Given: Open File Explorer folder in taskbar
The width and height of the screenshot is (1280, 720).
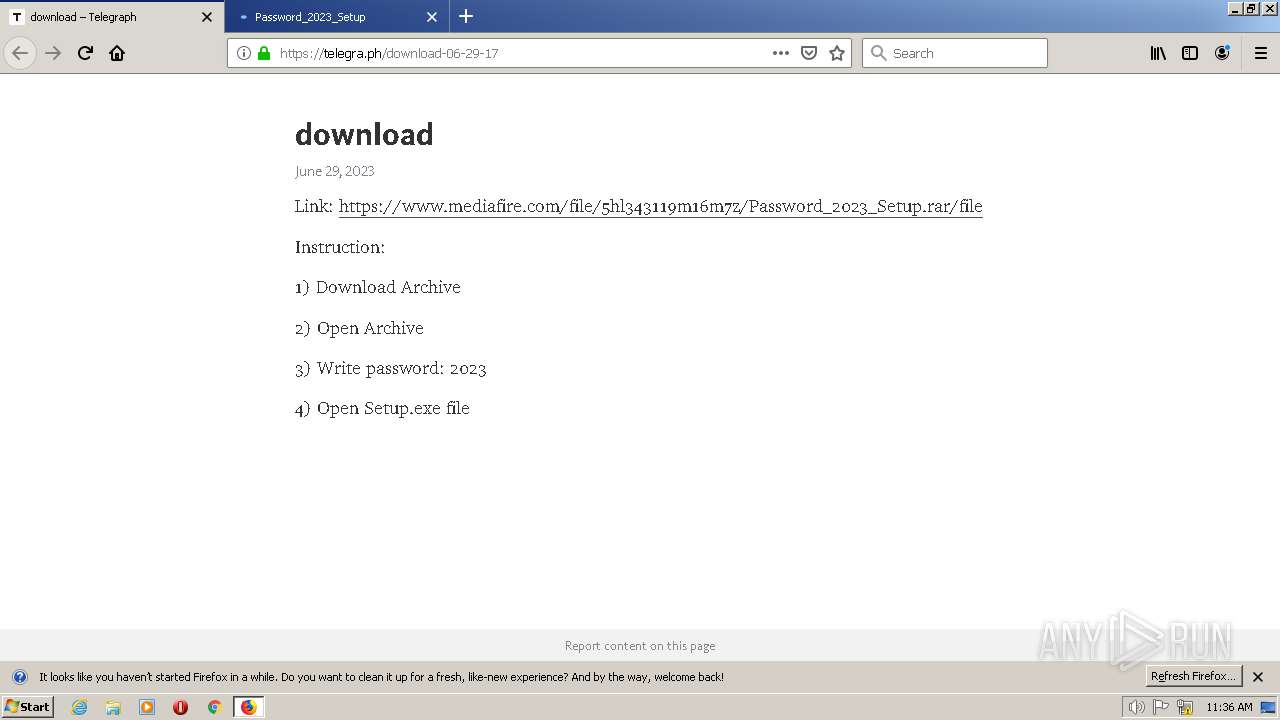Looking at the screenshot, I should coord(113,707).
